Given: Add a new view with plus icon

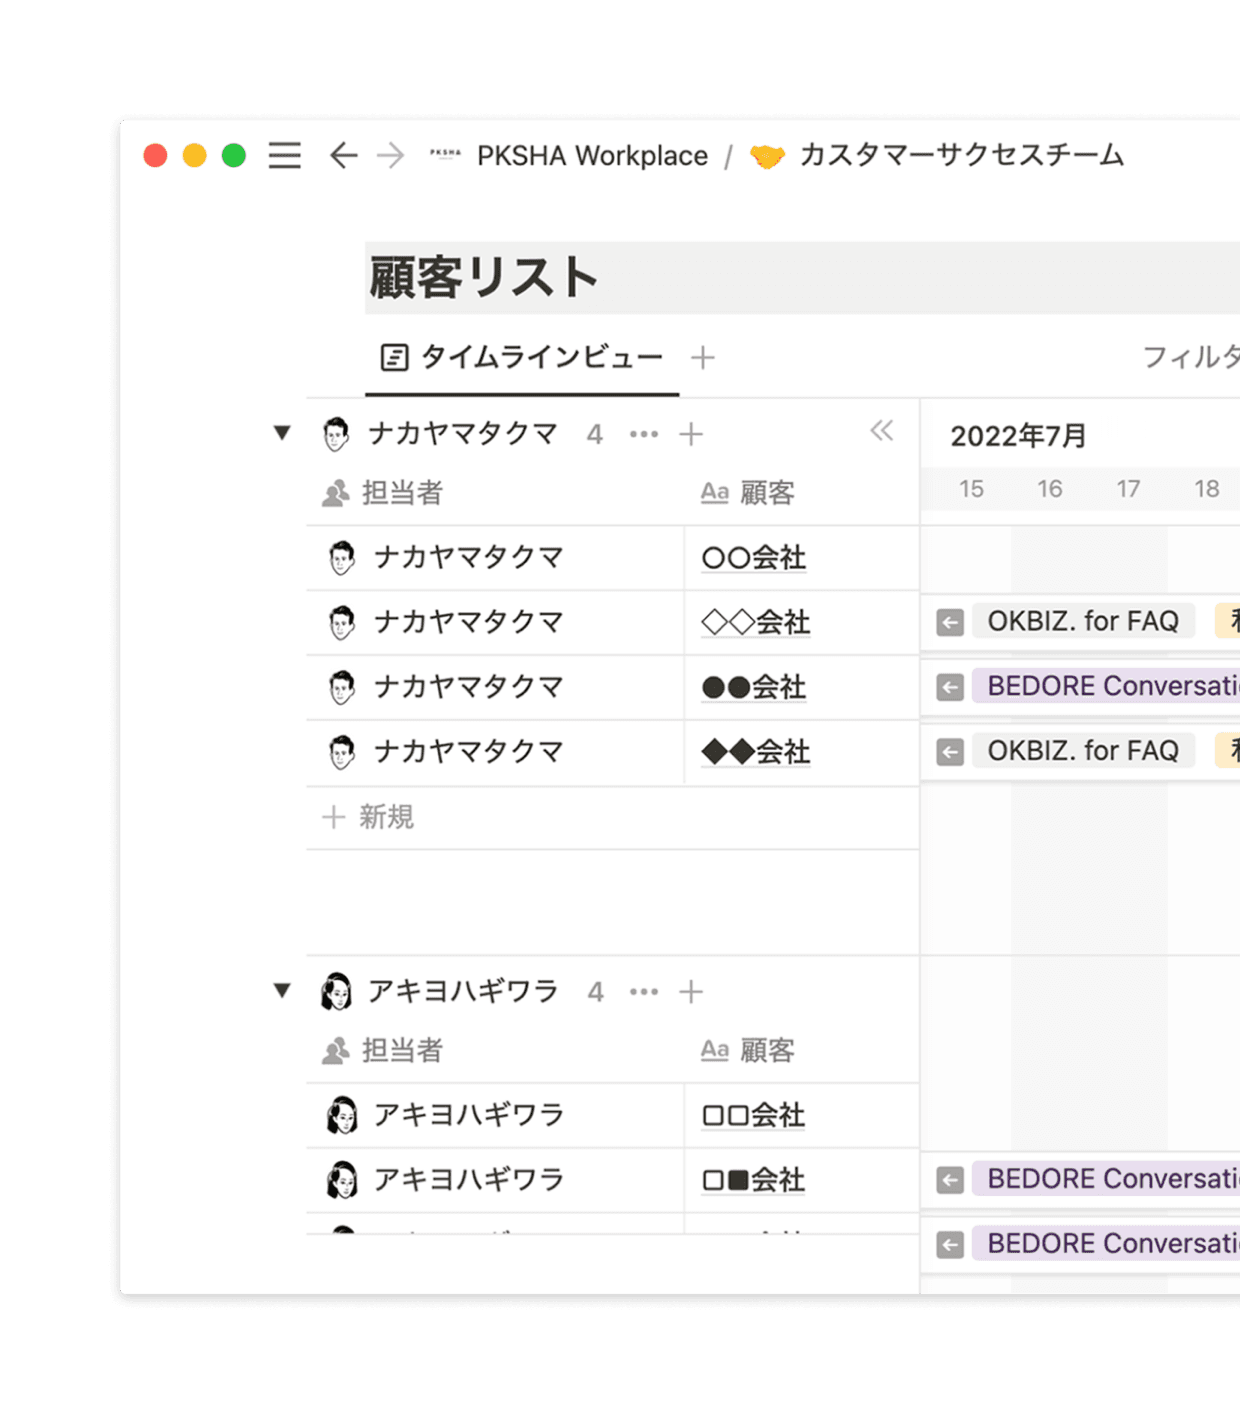Looking at the screenshot, I should [703, 358].
